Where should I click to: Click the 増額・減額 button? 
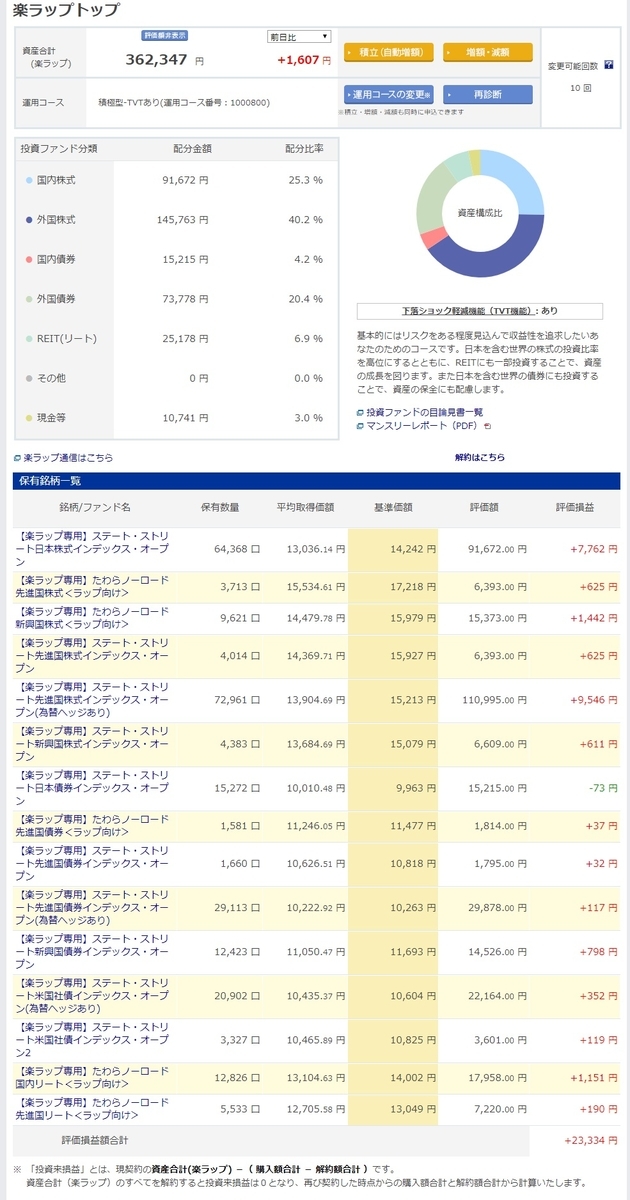488,52
